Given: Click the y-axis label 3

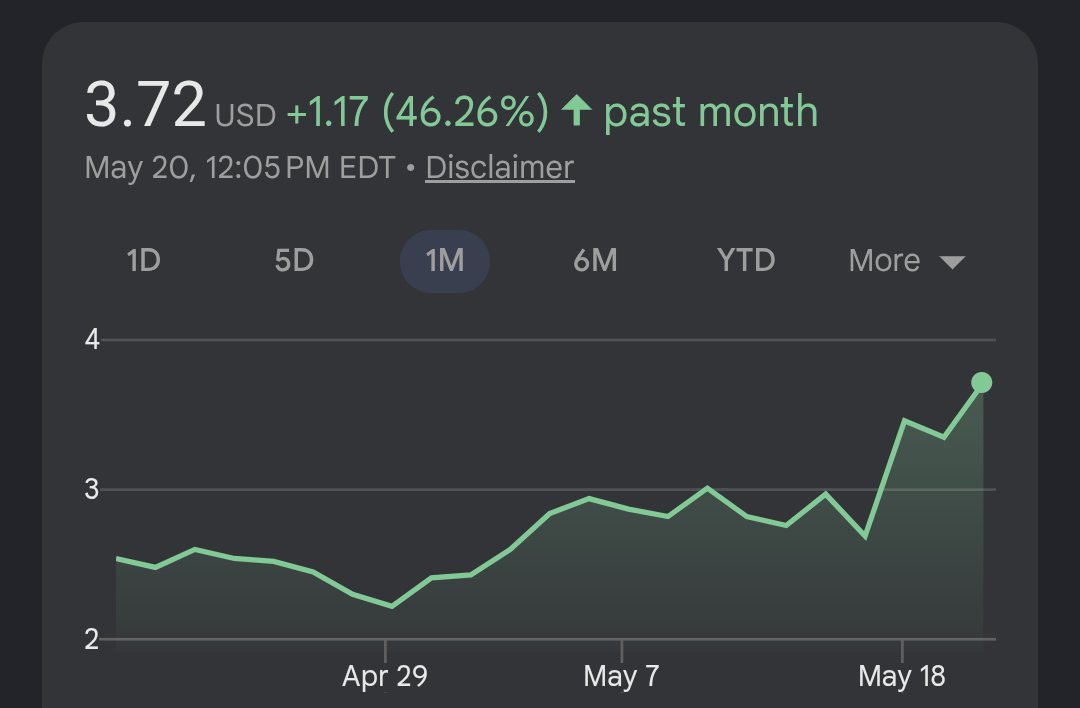Looking at the screenshot, I should pyautogui.click(x=92, y=490).
